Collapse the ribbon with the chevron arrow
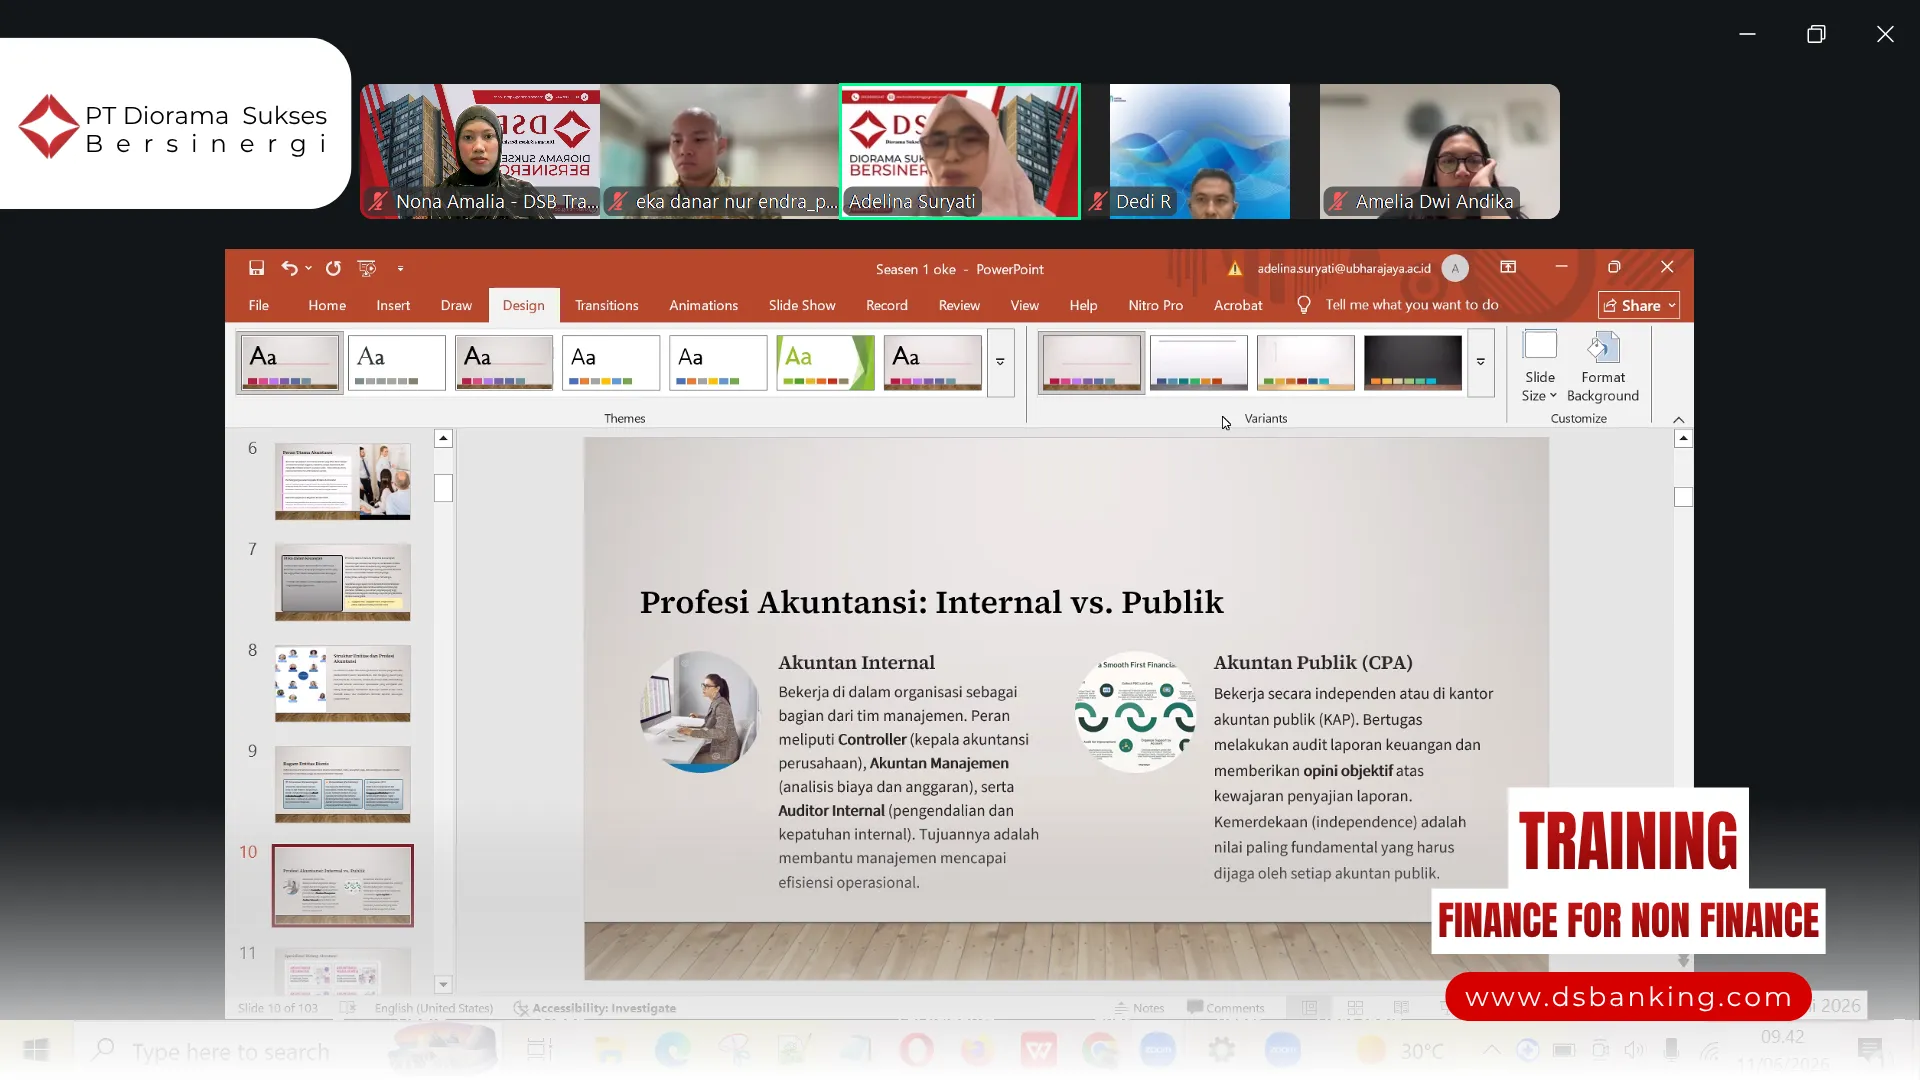Screen dimensions: 1920x1080 click(1679, 419)
